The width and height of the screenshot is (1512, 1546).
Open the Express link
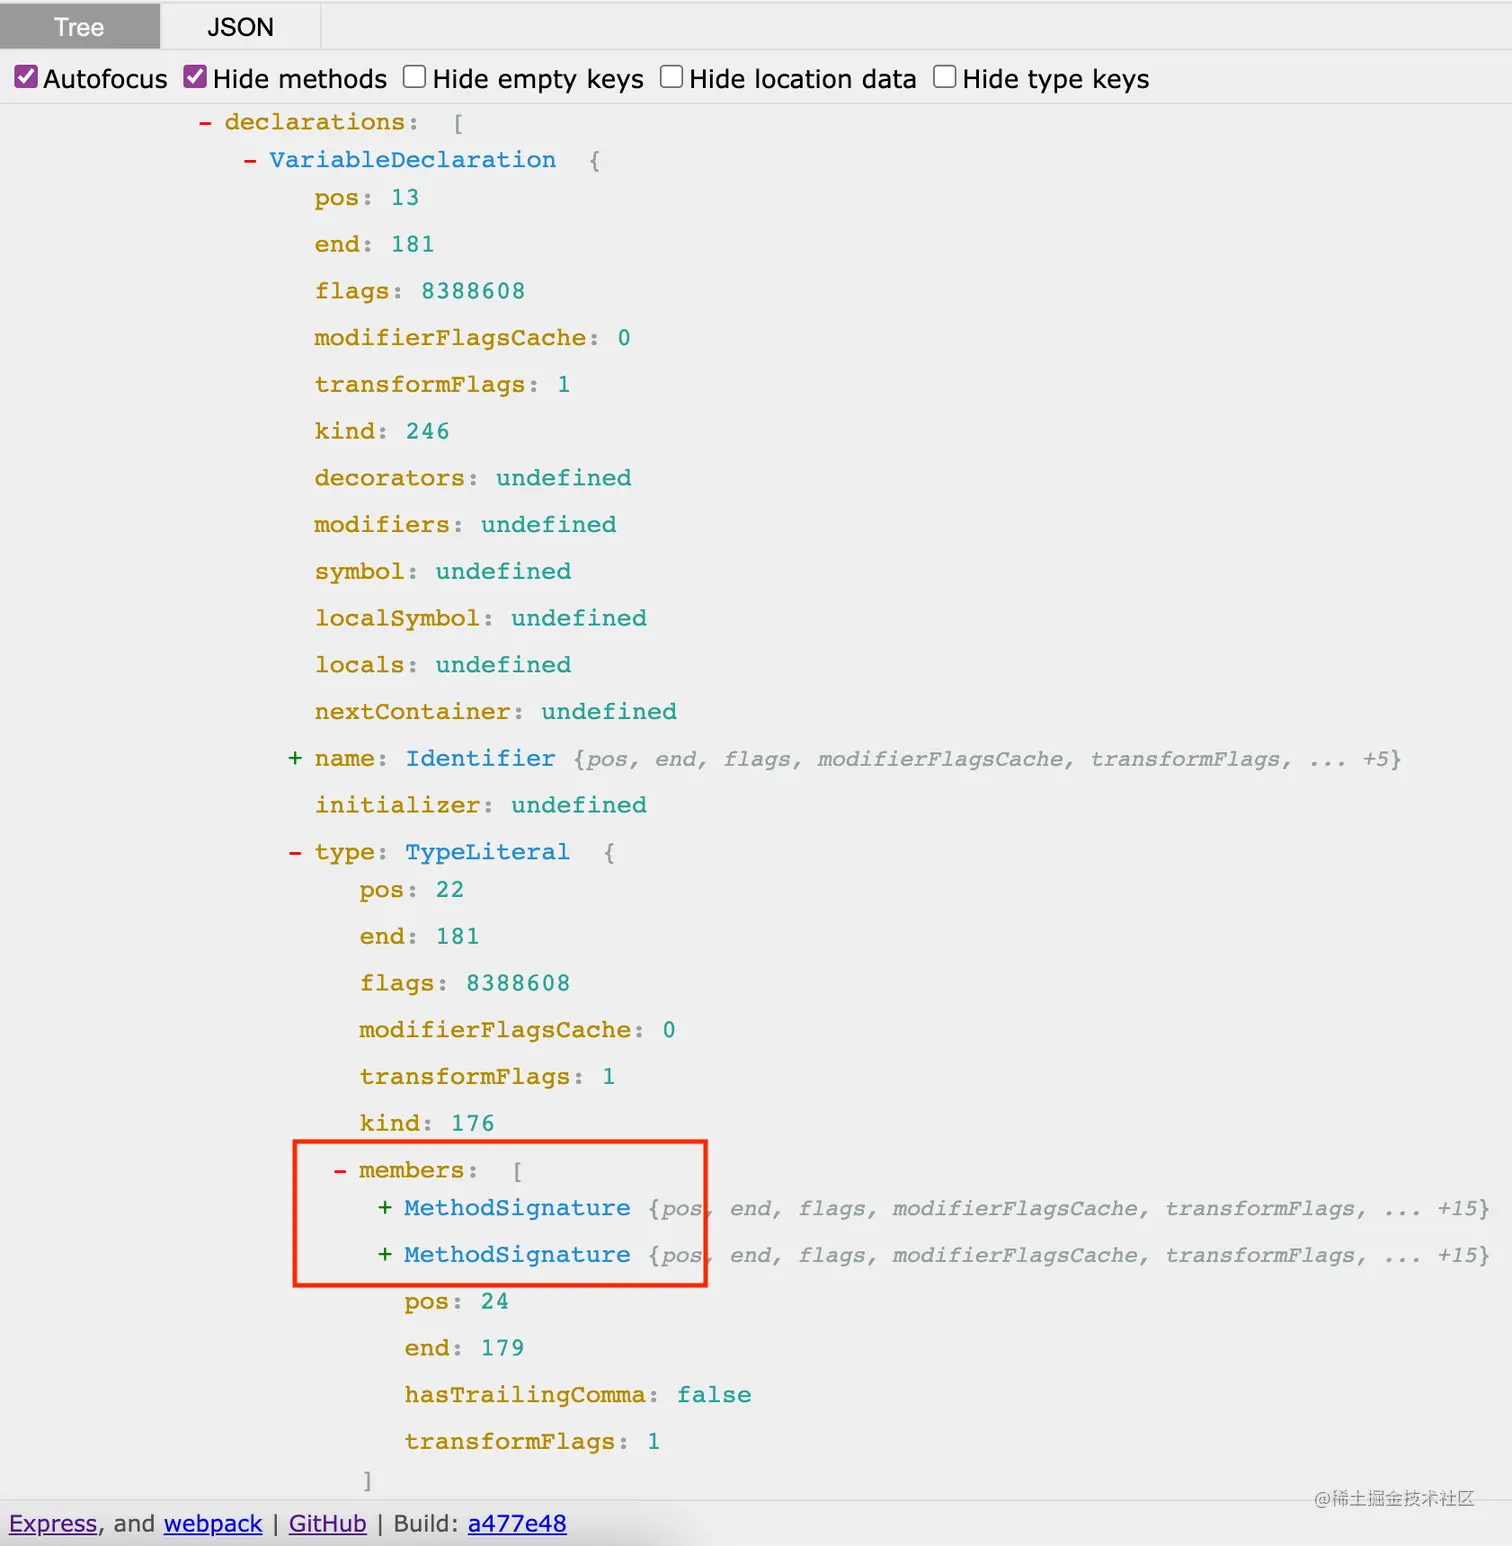coord(53,1523)
